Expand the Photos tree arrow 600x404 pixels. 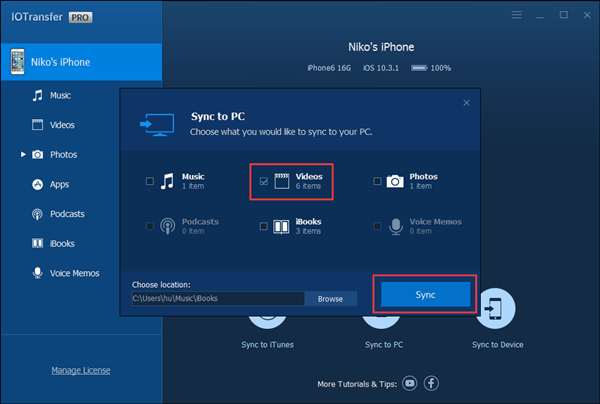click(x=23, y=155)
